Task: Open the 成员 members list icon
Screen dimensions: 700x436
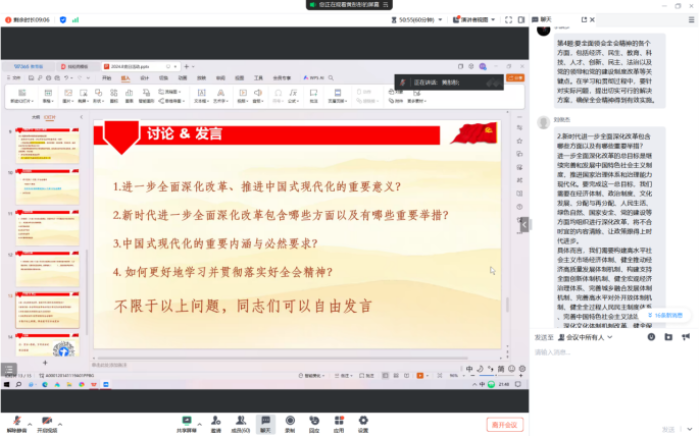Action: pyautogui.click(x=240, y=421)
